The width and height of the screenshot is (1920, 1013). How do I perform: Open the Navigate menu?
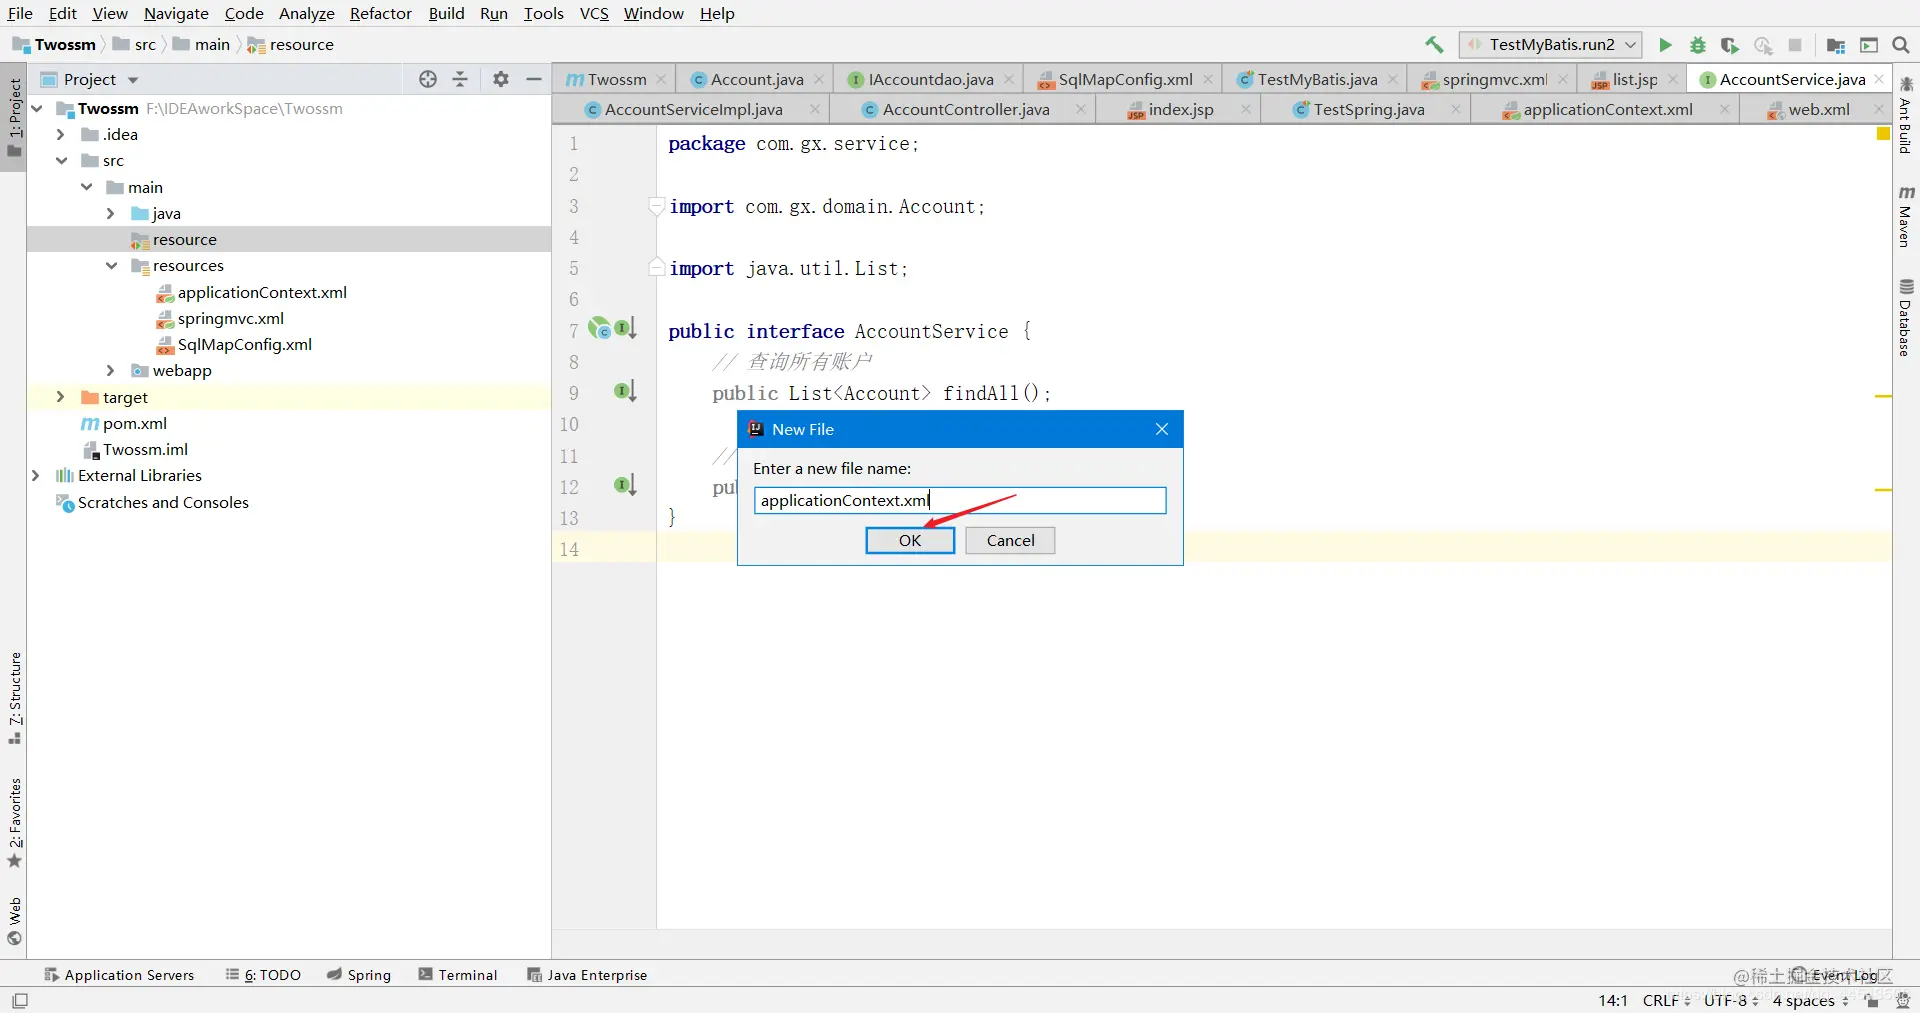[176, 13]
